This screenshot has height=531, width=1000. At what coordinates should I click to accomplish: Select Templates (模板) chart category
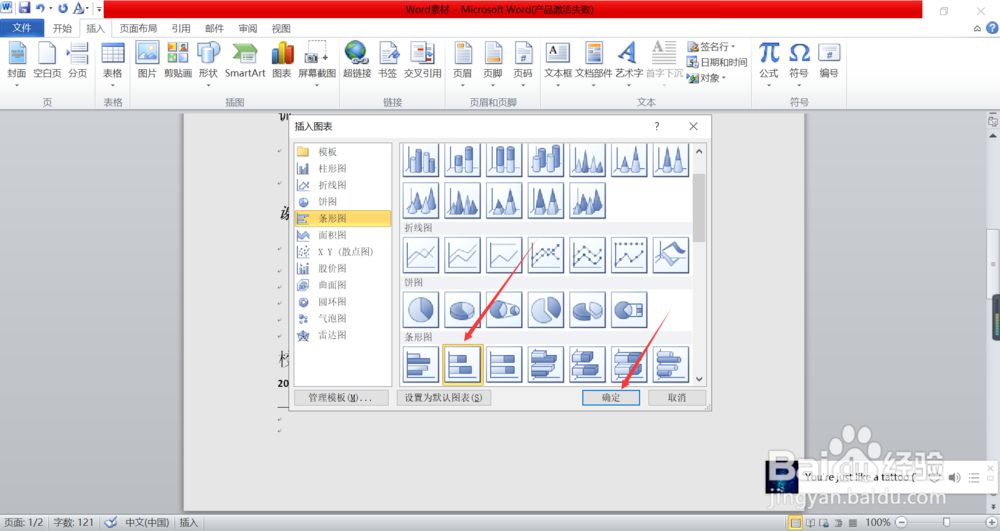[x=342, y=152]
